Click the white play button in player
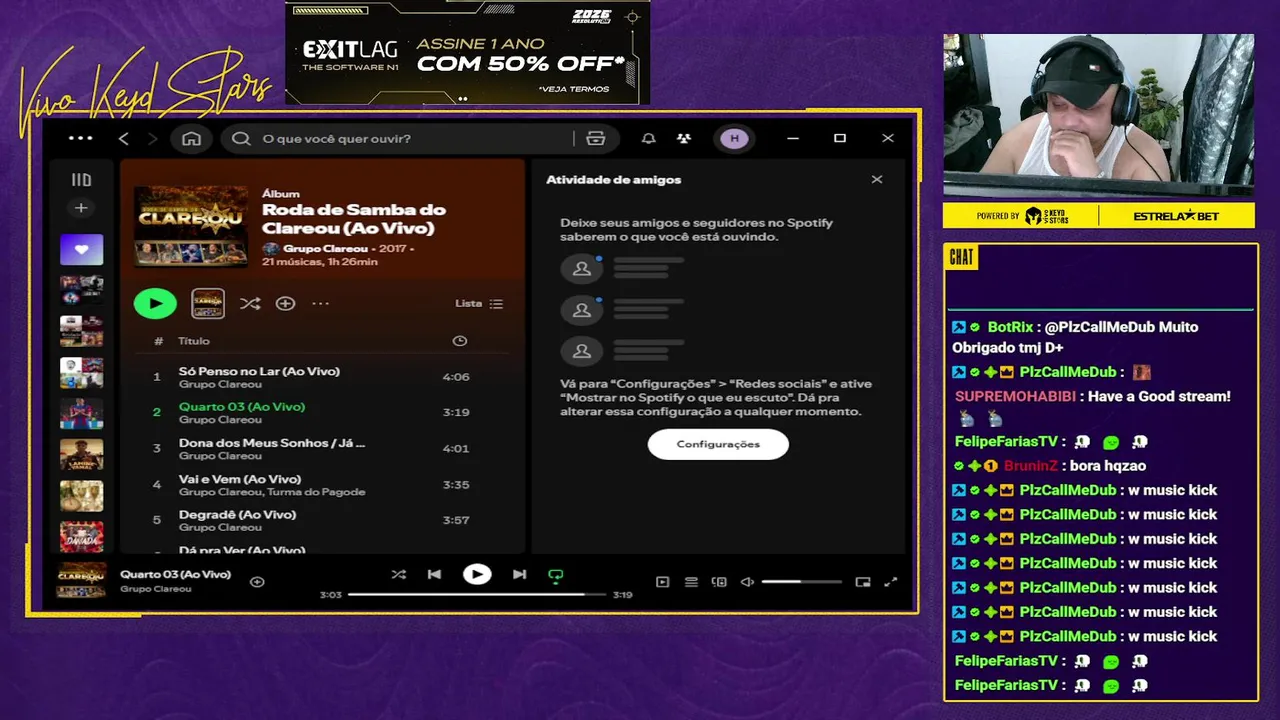This screenshot has width=1280, height=720. coord(477,574)
